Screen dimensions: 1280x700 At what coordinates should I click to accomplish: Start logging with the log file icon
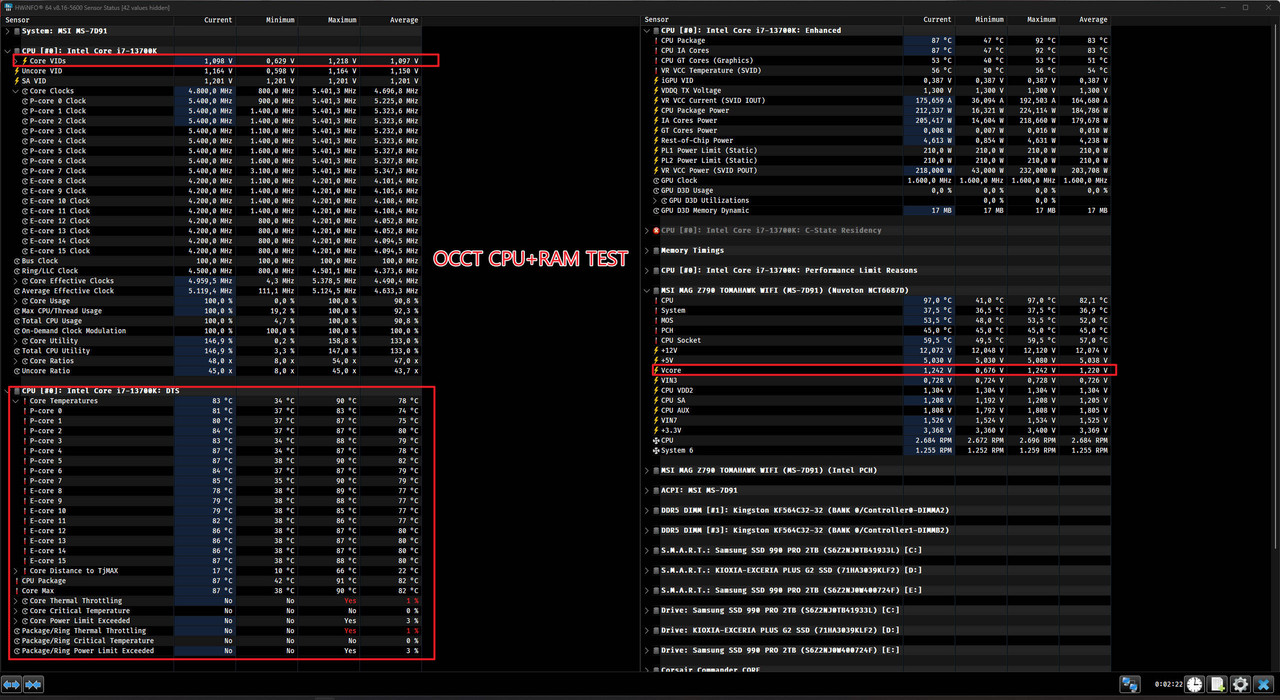[x=1217, y=685]
